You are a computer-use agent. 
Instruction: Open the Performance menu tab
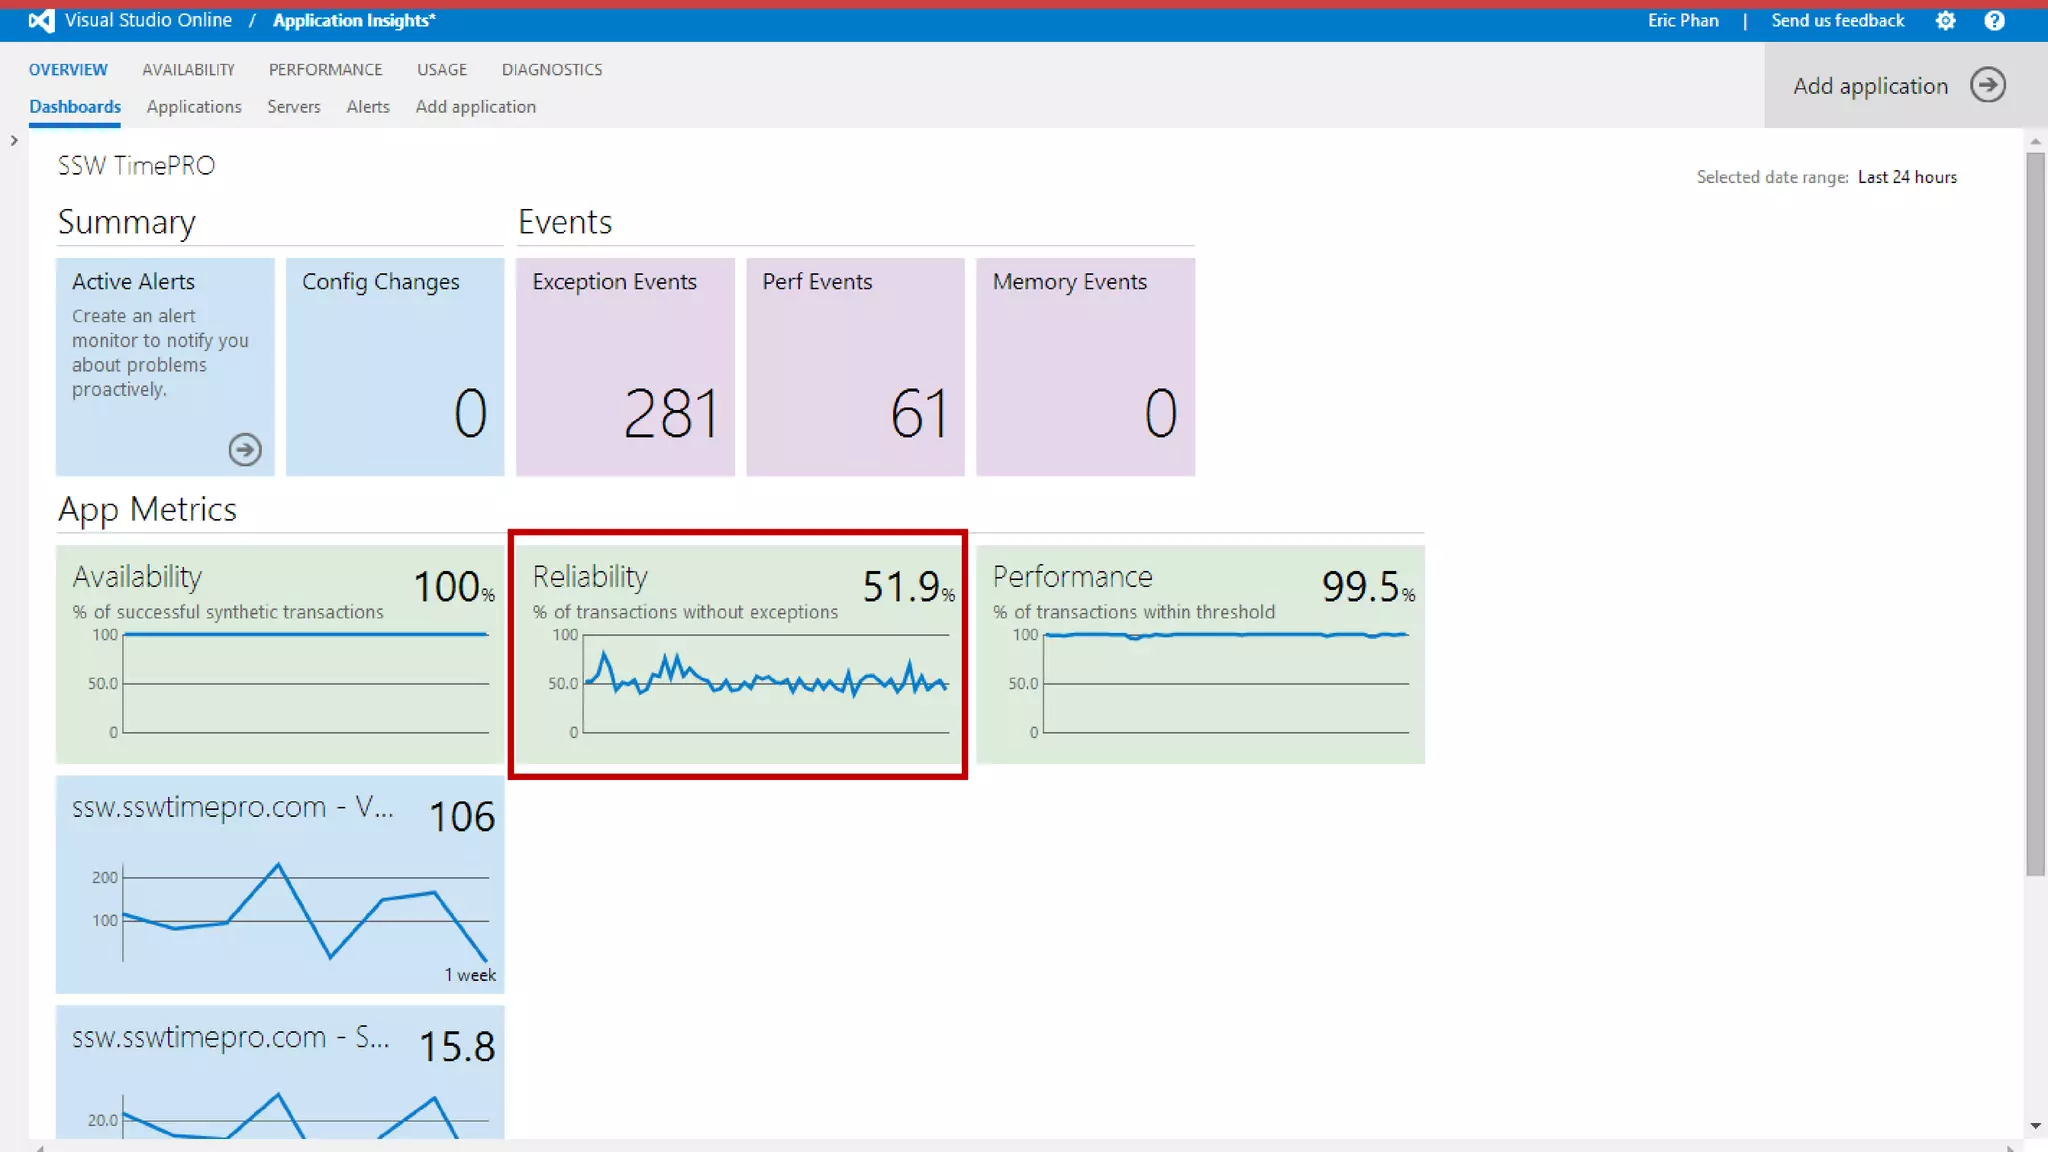click(x=325, y=69)
